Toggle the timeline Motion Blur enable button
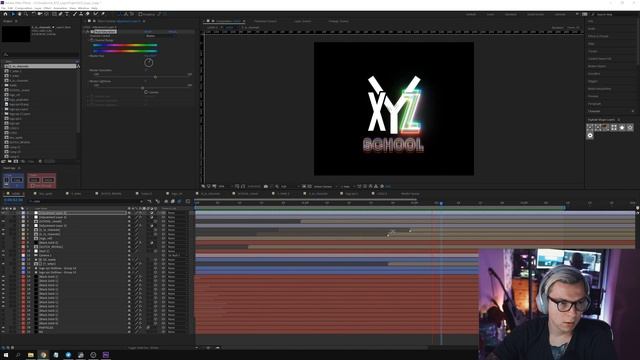This screenshot has height=360, width=640. tap(180, 201)
